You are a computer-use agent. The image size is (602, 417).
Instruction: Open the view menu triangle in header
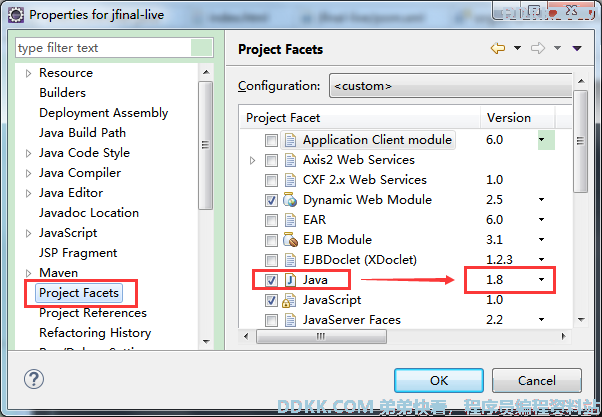click(577, 48)
